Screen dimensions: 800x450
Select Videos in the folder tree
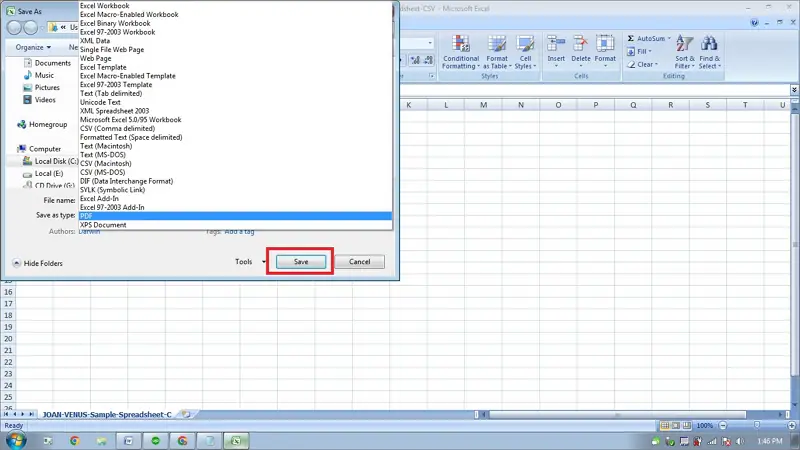tap(39, 99)
